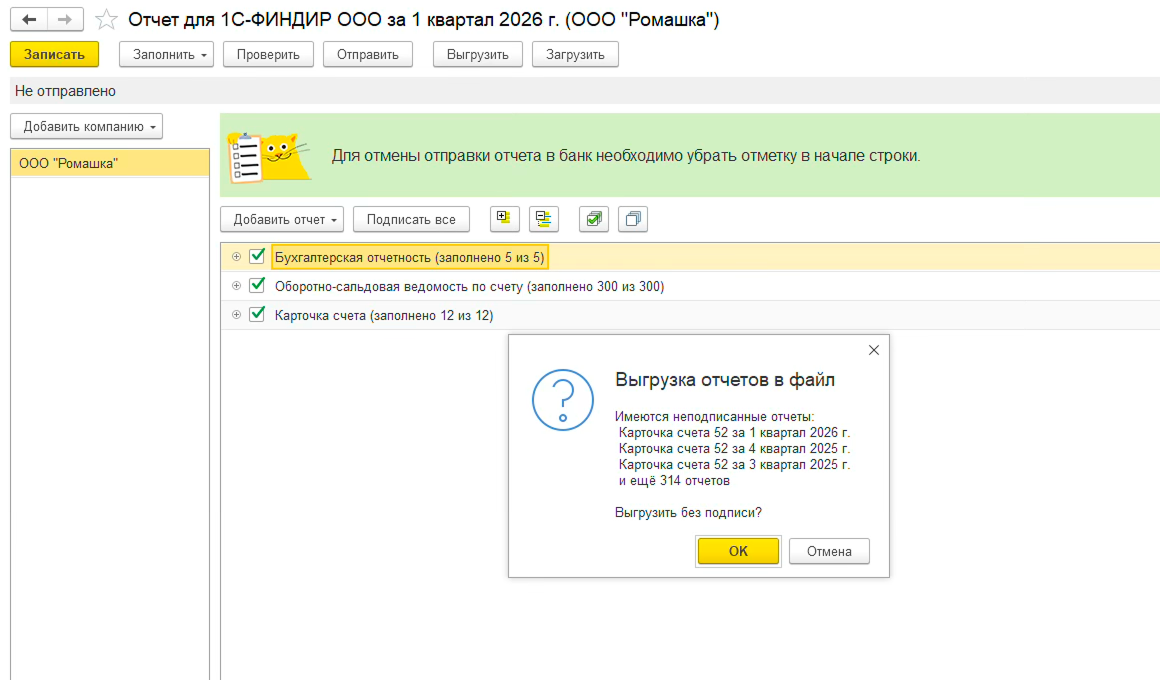Open the Добавить отчет dropdown
The height and width of the screenshot is (680, 1160).
[282, 220]
